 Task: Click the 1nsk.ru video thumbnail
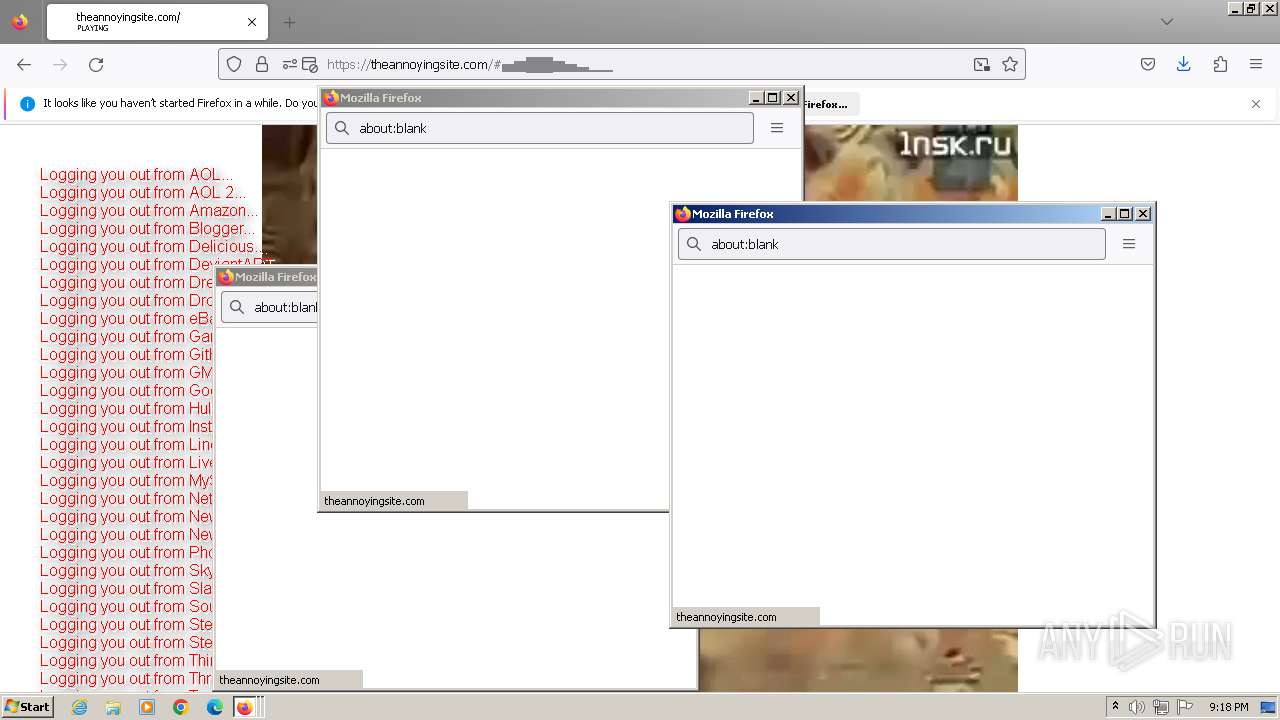(x=911, y=163)
